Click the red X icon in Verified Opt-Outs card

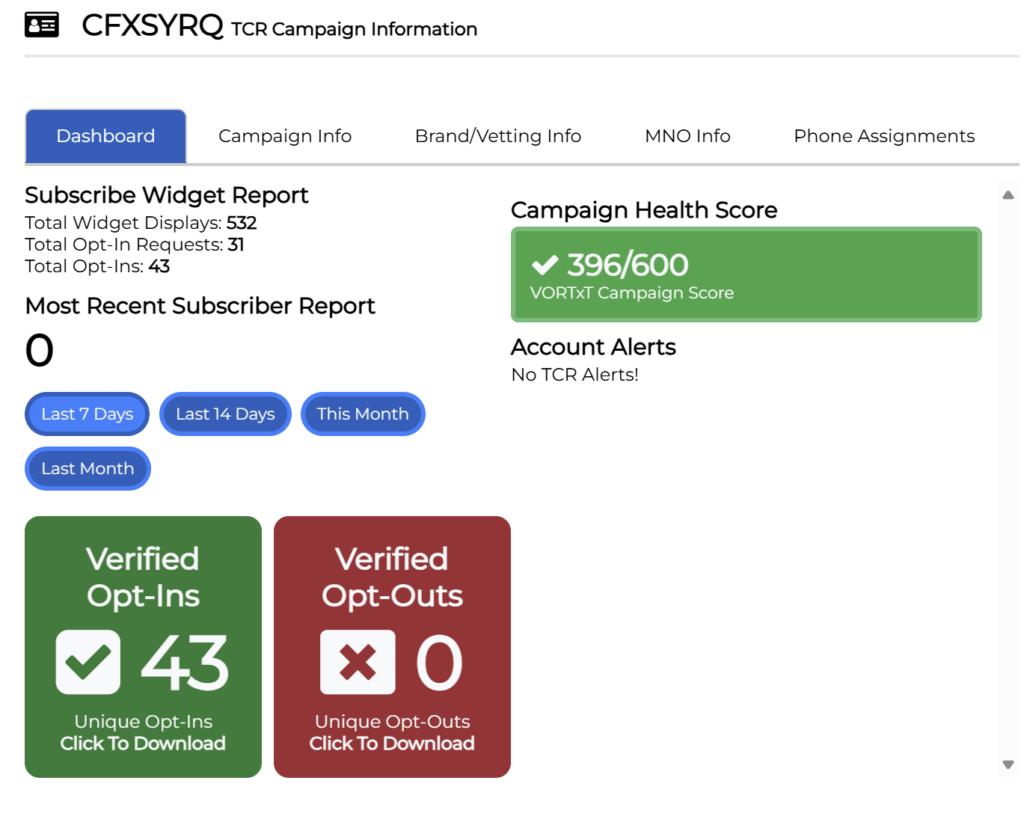pos(357,662)
